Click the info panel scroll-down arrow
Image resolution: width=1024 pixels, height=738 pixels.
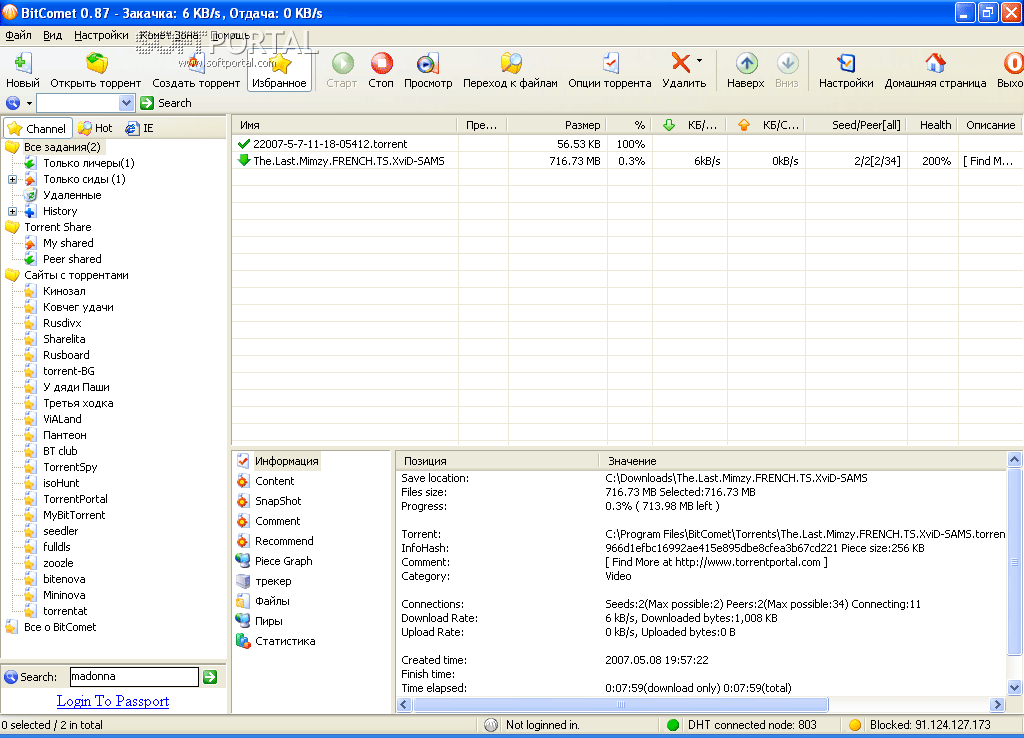coord(1014,687)
